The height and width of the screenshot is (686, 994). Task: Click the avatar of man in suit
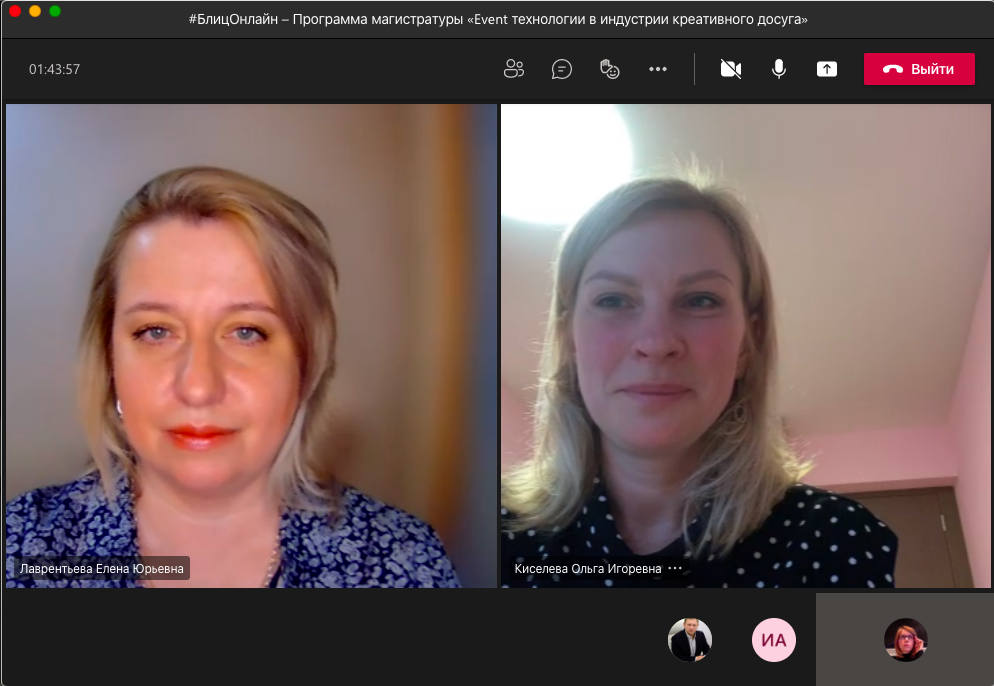tap(690, 640)
